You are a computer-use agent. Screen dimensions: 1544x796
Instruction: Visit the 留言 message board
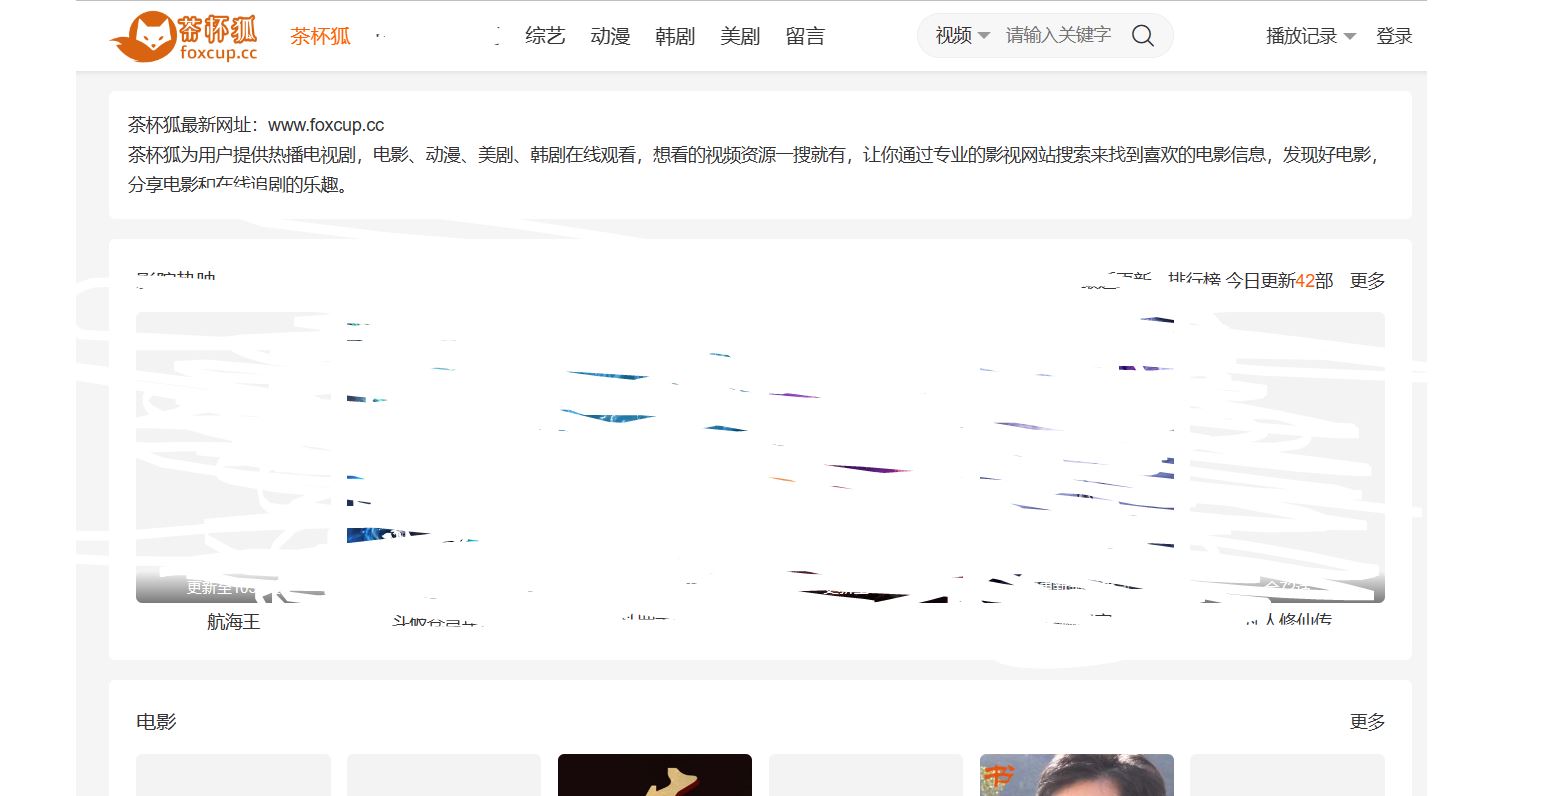click(805, 36)
